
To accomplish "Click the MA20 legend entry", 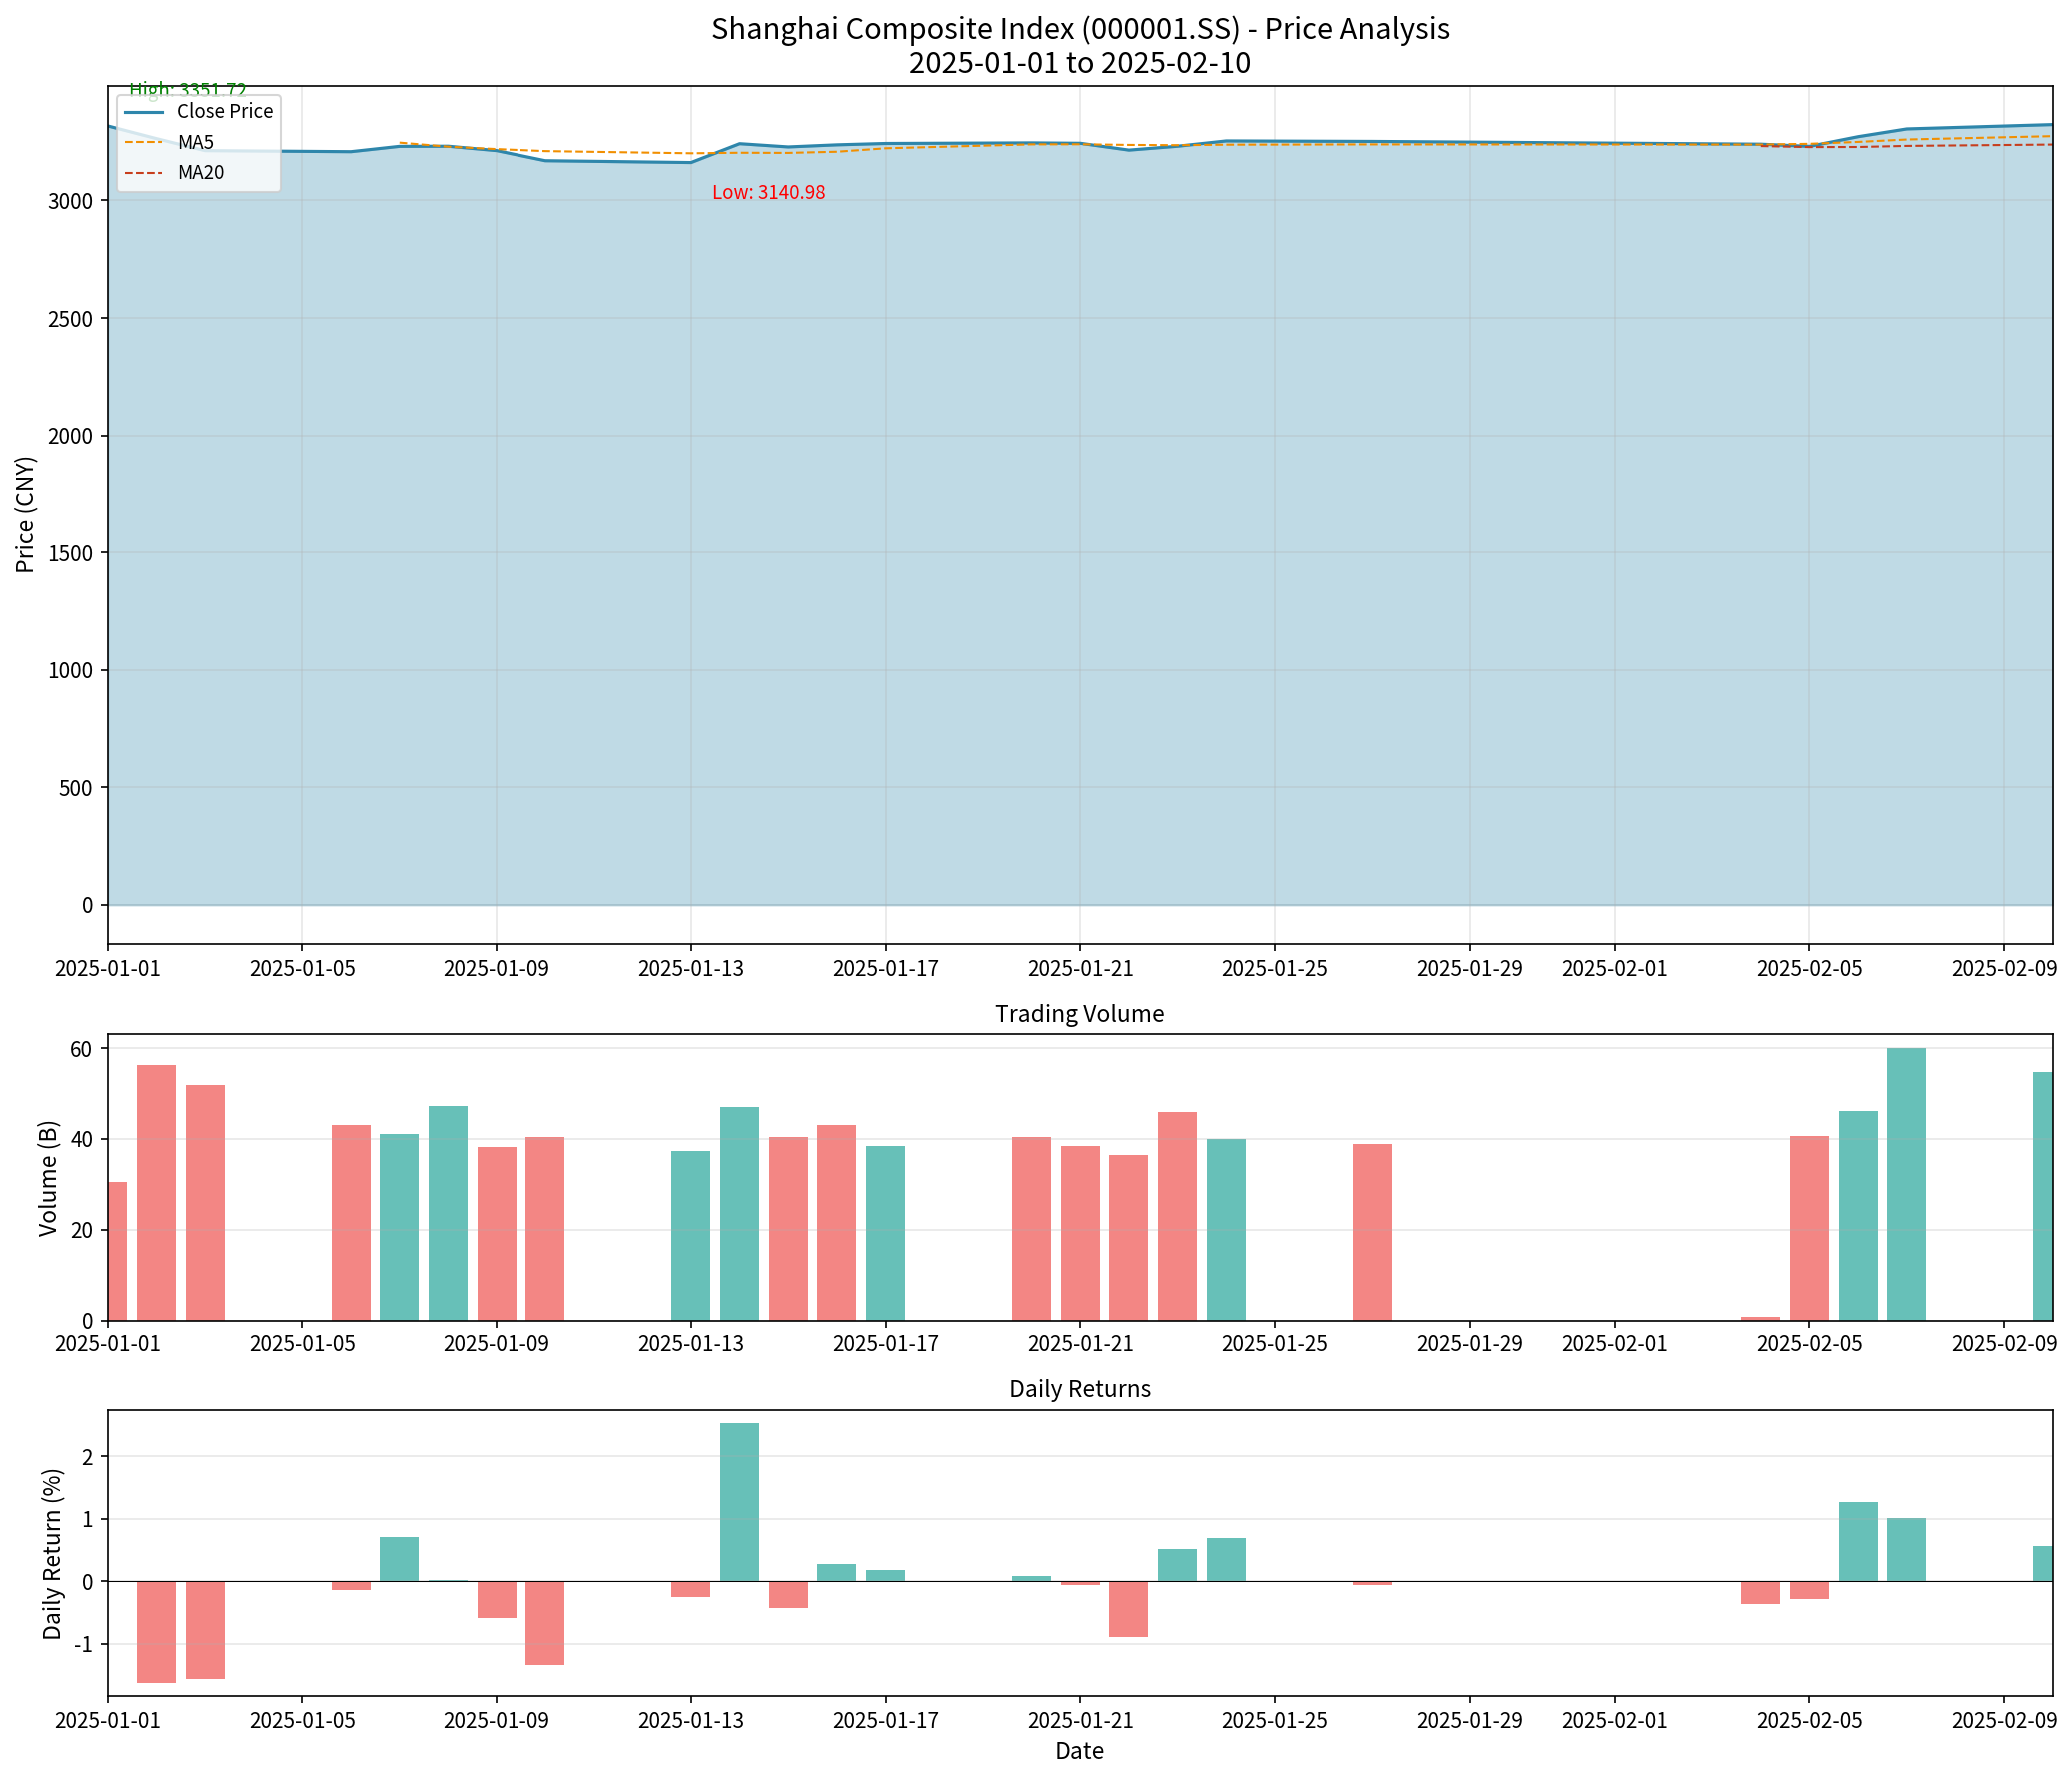I will [200, 173].
